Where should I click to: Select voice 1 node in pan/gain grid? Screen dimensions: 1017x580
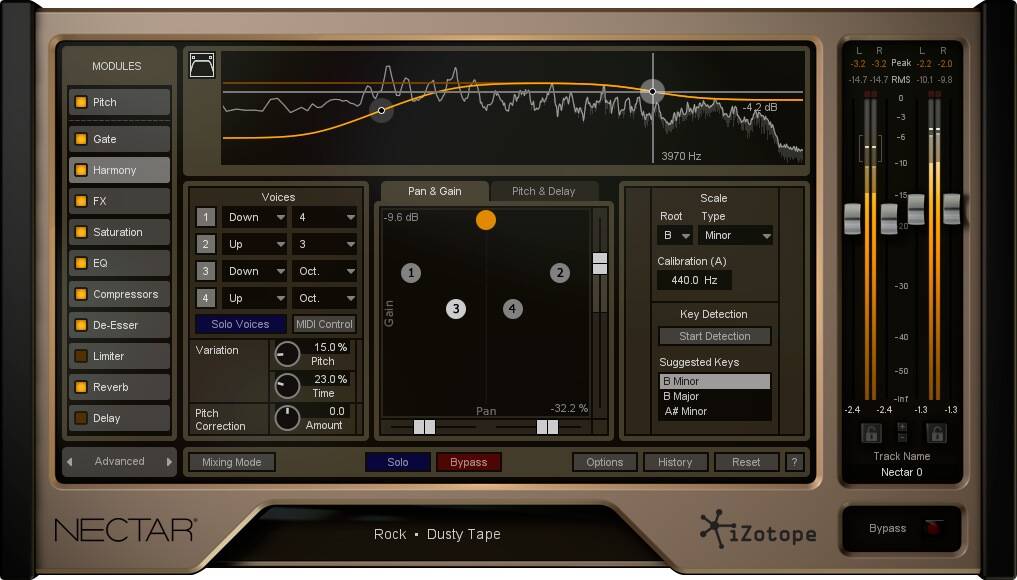coord(411,273)
